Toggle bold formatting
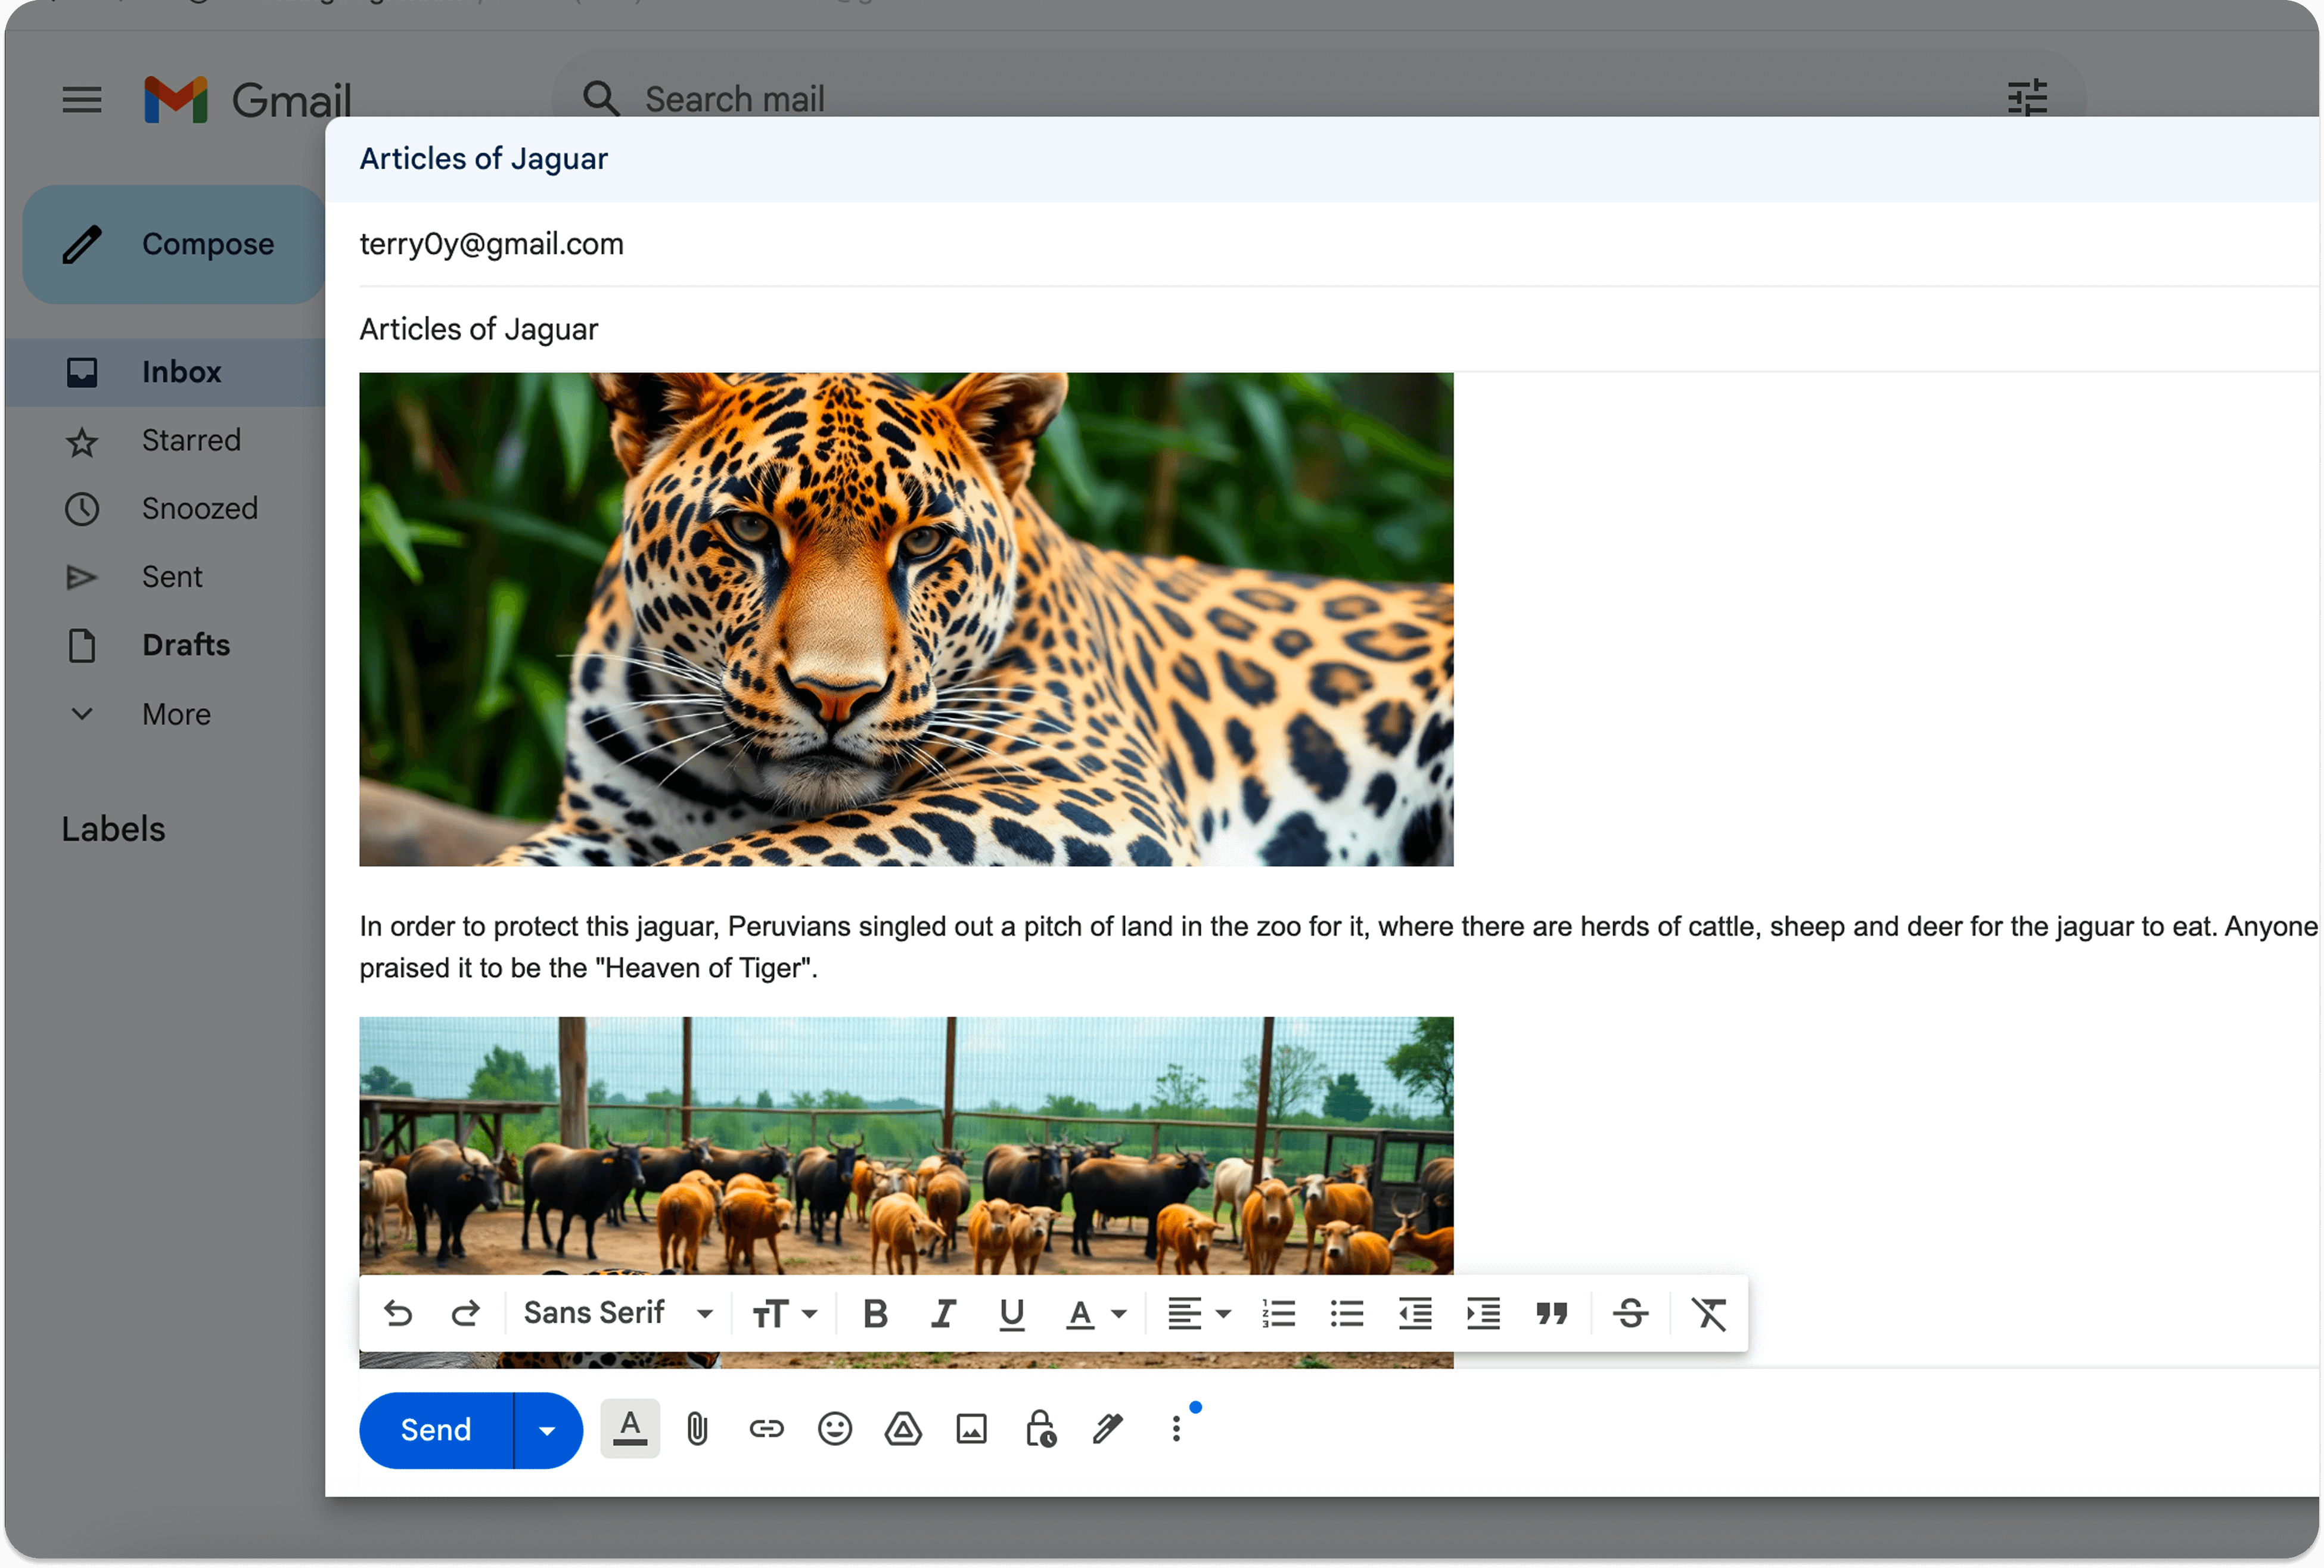This screenshot has width=2324, height=1568. [875, 1313]
